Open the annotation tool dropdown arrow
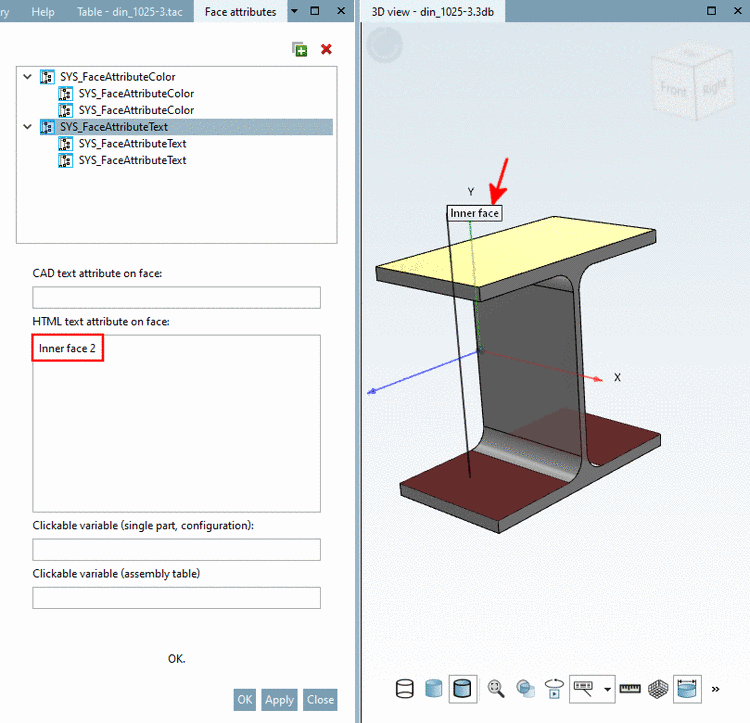This screenshot has height=723, width=750. click(607, 689)
